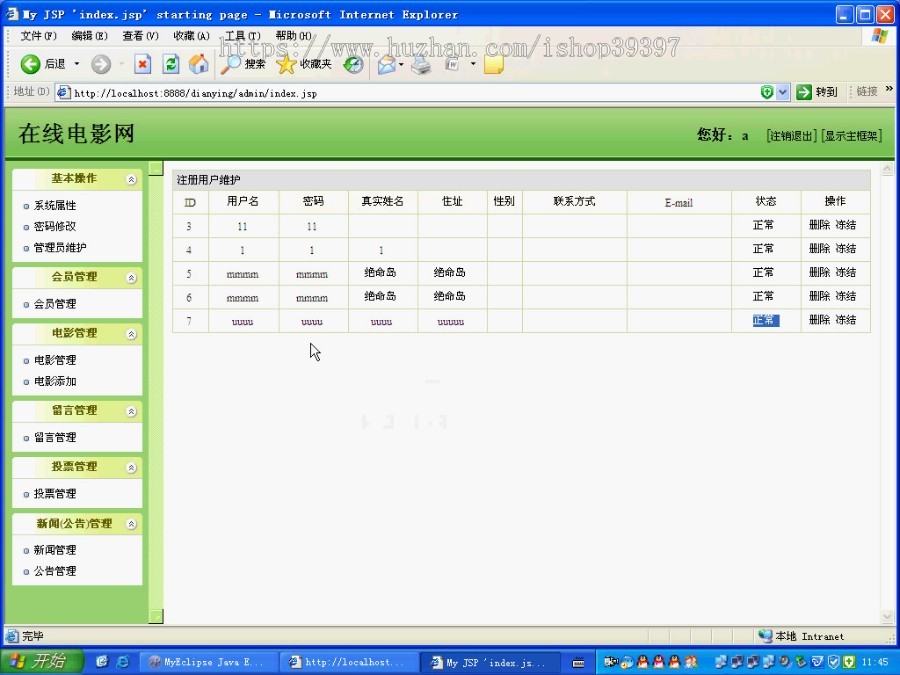The image size is (900, 675).
Task: Click the 注销退出 logout link
Action: [791, 136]
